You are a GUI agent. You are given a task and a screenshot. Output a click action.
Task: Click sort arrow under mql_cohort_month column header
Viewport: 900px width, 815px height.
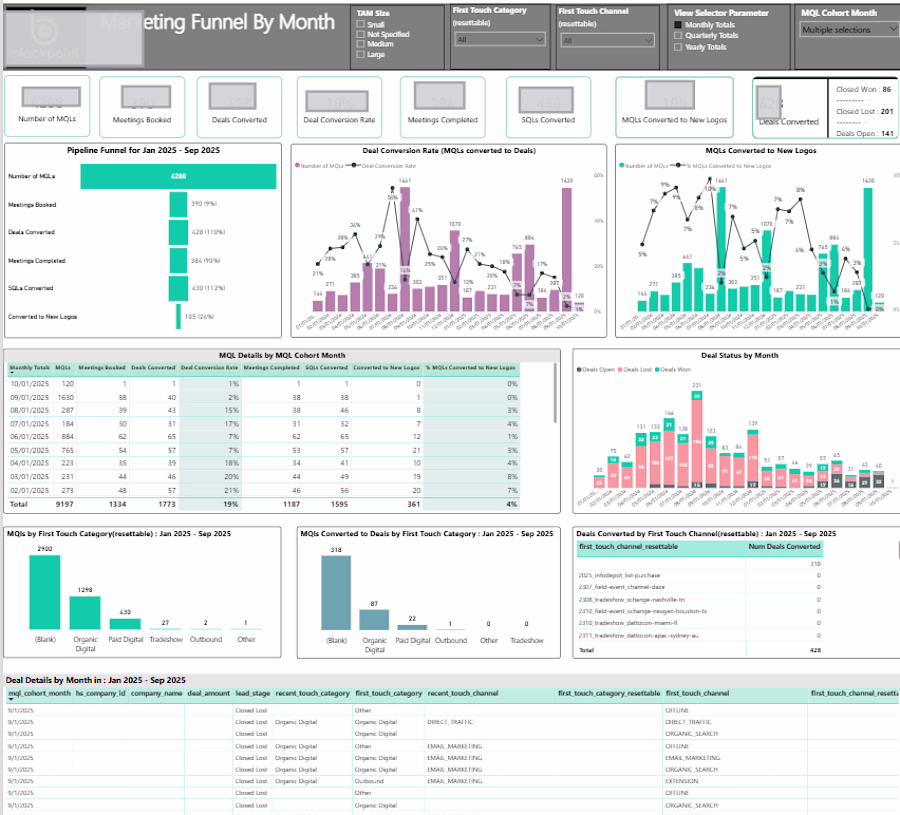coord(10,700)
